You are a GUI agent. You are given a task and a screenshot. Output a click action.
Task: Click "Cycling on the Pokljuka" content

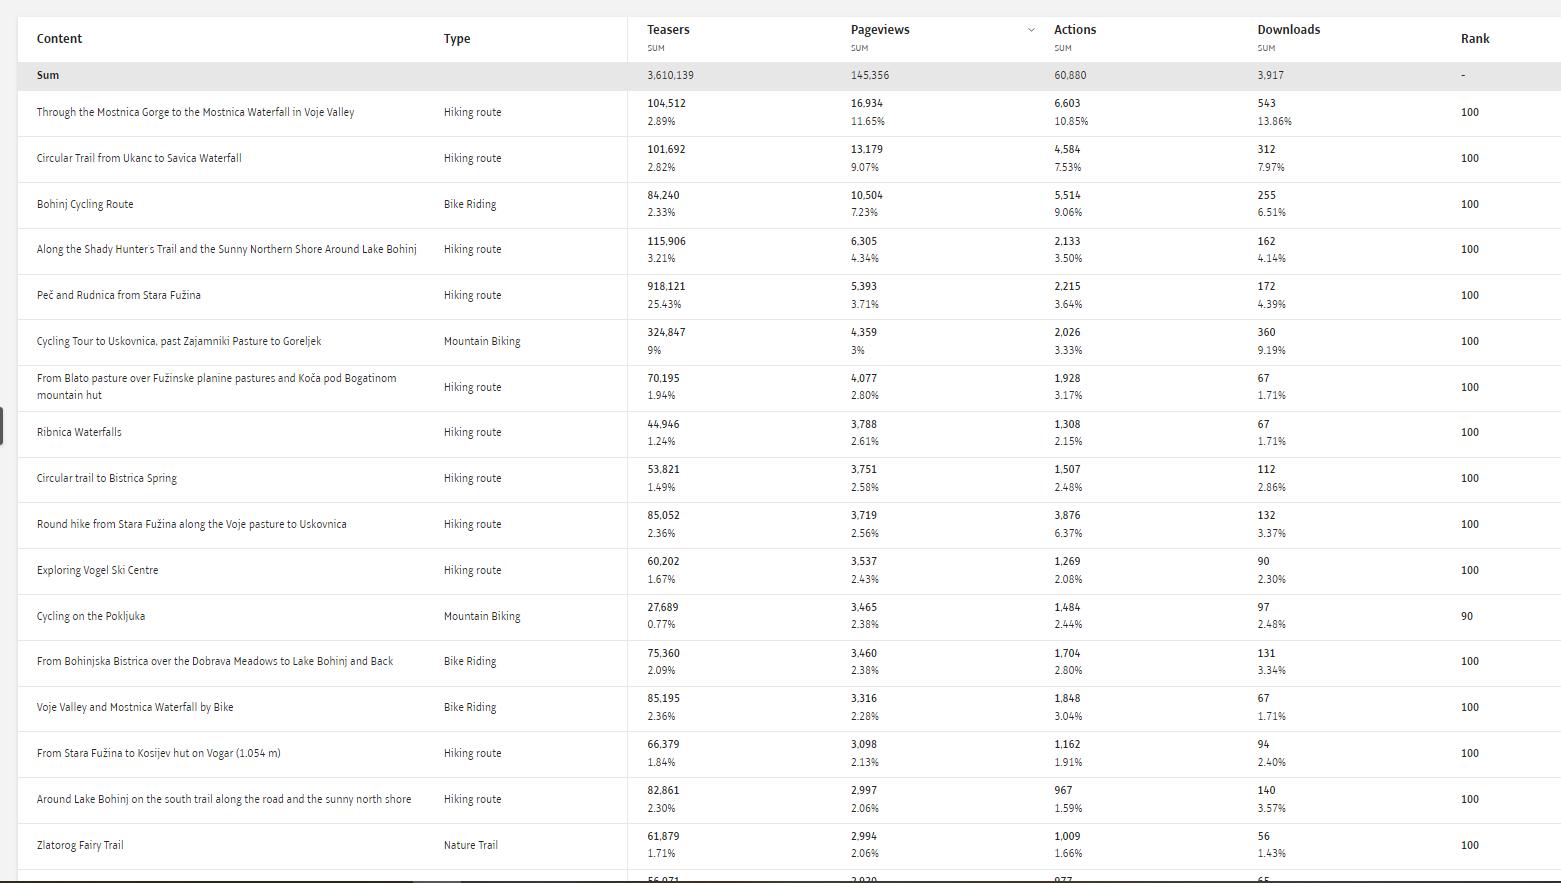(91, 616)
